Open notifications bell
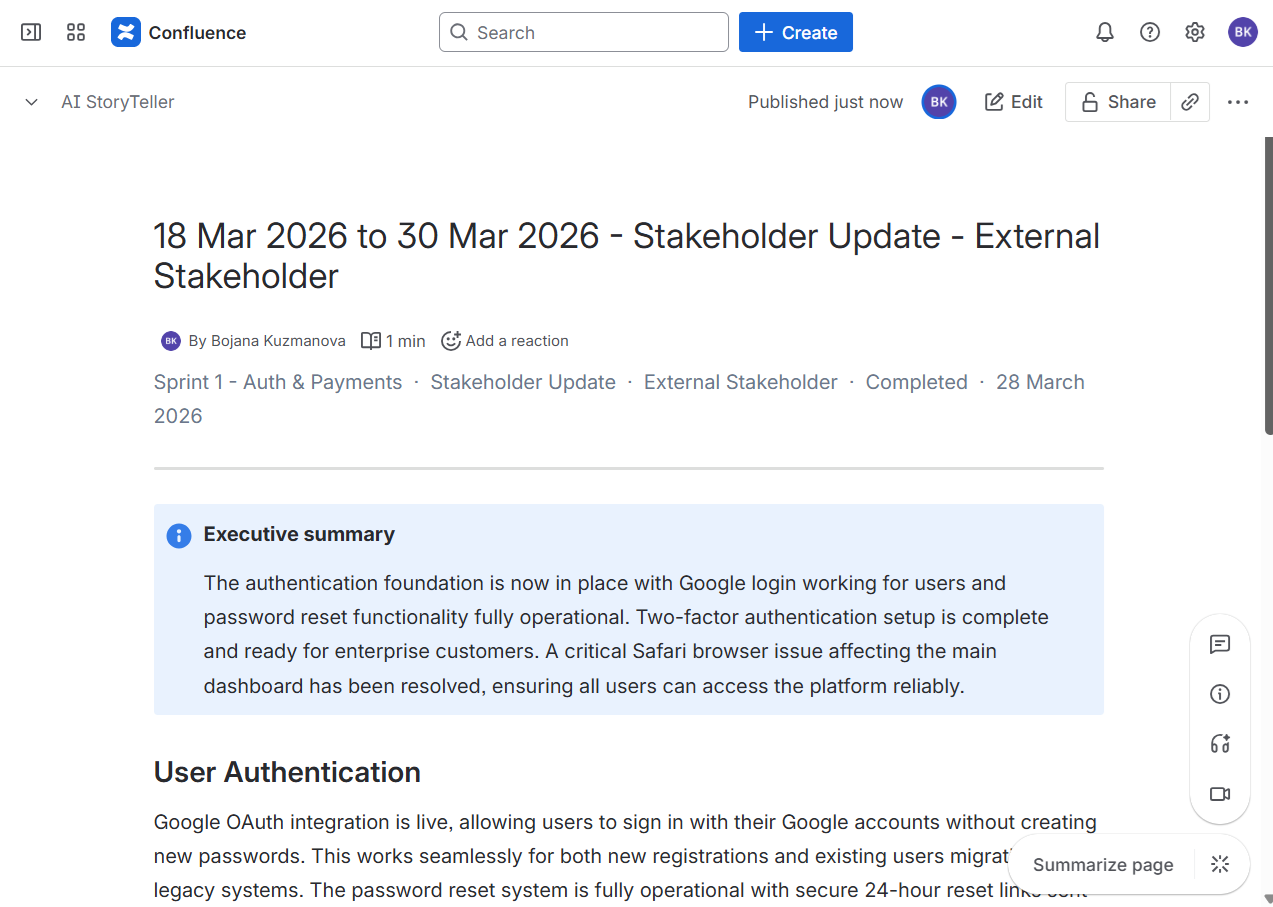This screenshot has width=1273, height=907. click(1105, 32)
